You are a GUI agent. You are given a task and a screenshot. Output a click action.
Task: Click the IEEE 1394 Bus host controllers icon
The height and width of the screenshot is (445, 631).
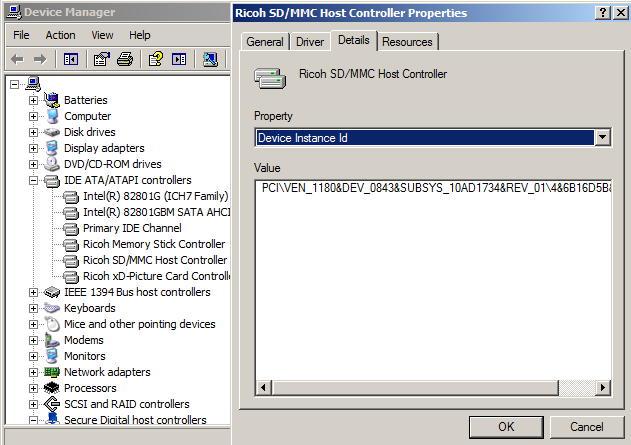click(x=52, y=292)
